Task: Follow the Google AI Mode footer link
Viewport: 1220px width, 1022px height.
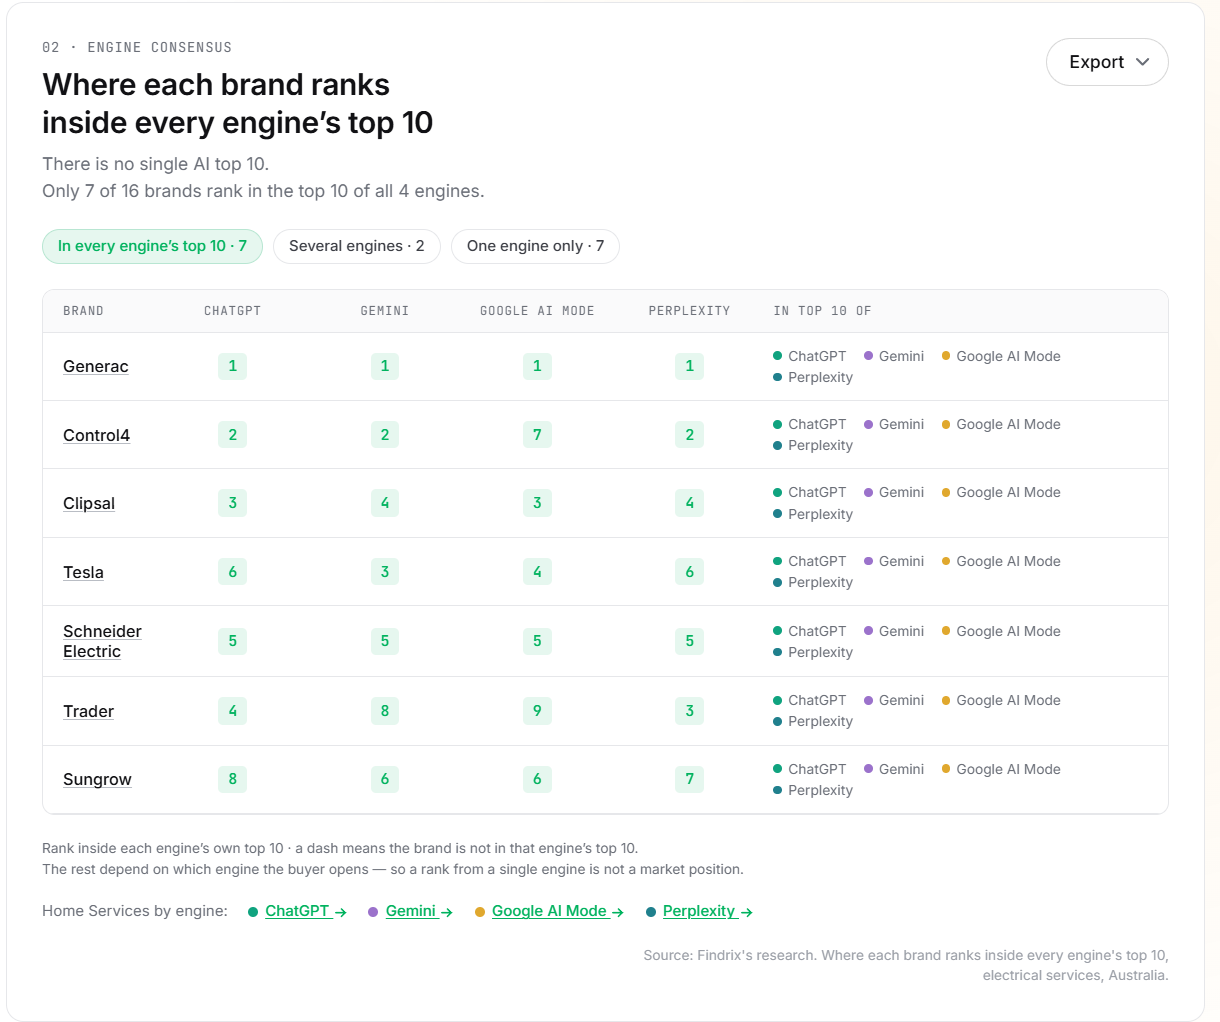Action: tap(558, 911)
